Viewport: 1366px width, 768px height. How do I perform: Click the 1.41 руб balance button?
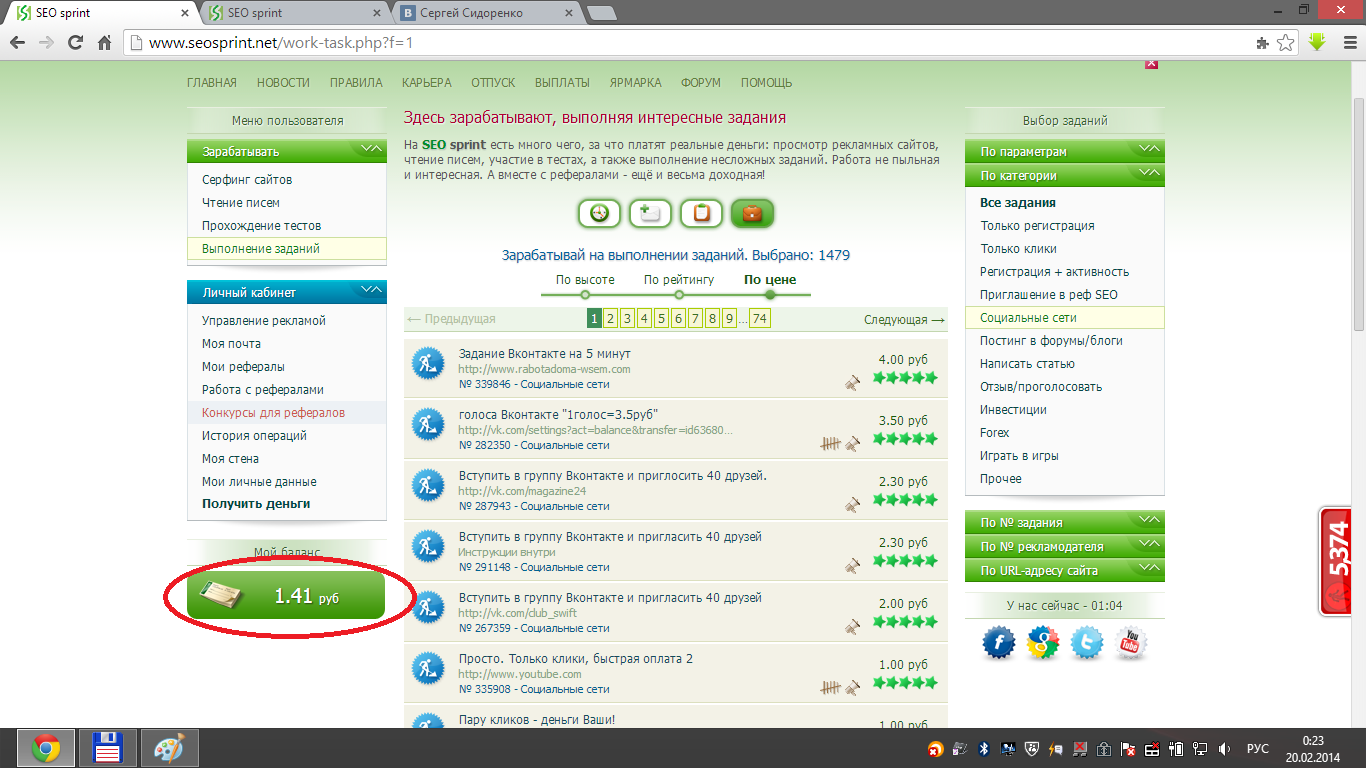(286, 596)
